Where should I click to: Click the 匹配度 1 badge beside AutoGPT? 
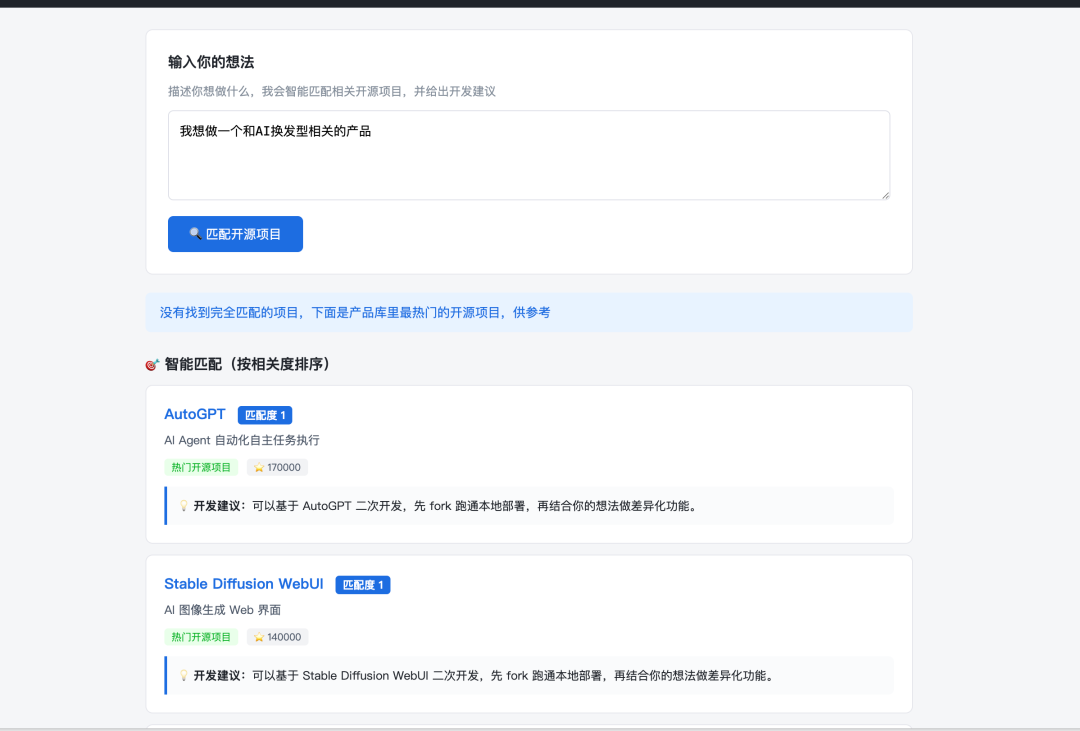265,415
